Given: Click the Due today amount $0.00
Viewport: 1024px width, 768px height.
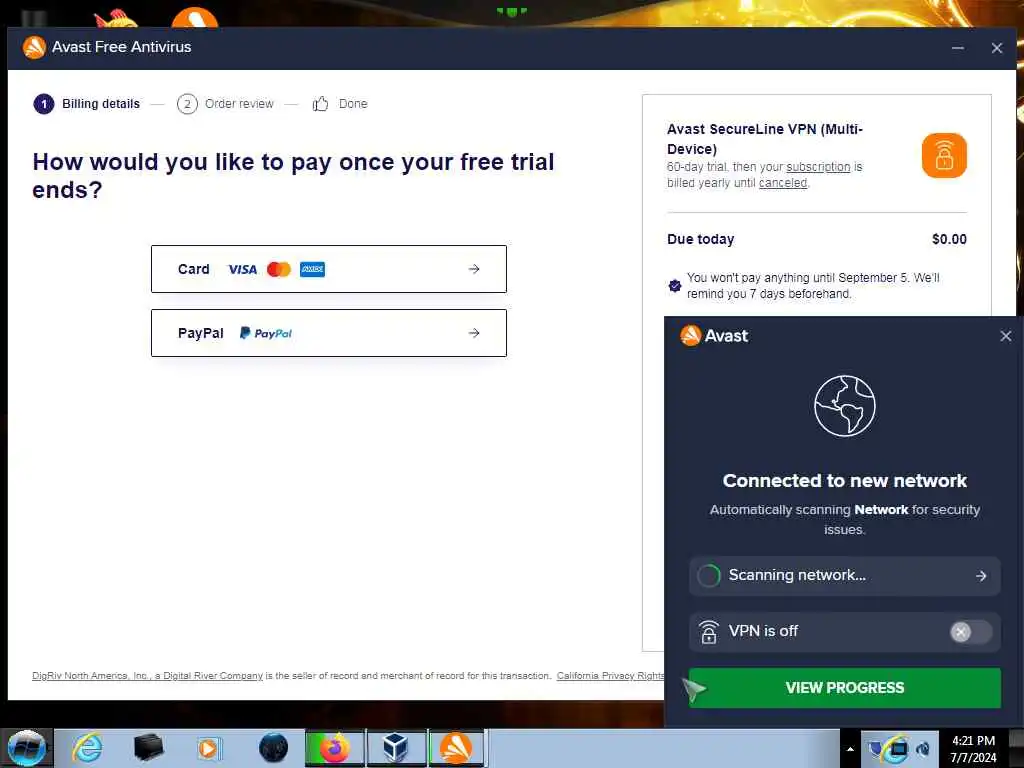Looking at the screenshot, I should pyautogui.click(x=949, y=240).
